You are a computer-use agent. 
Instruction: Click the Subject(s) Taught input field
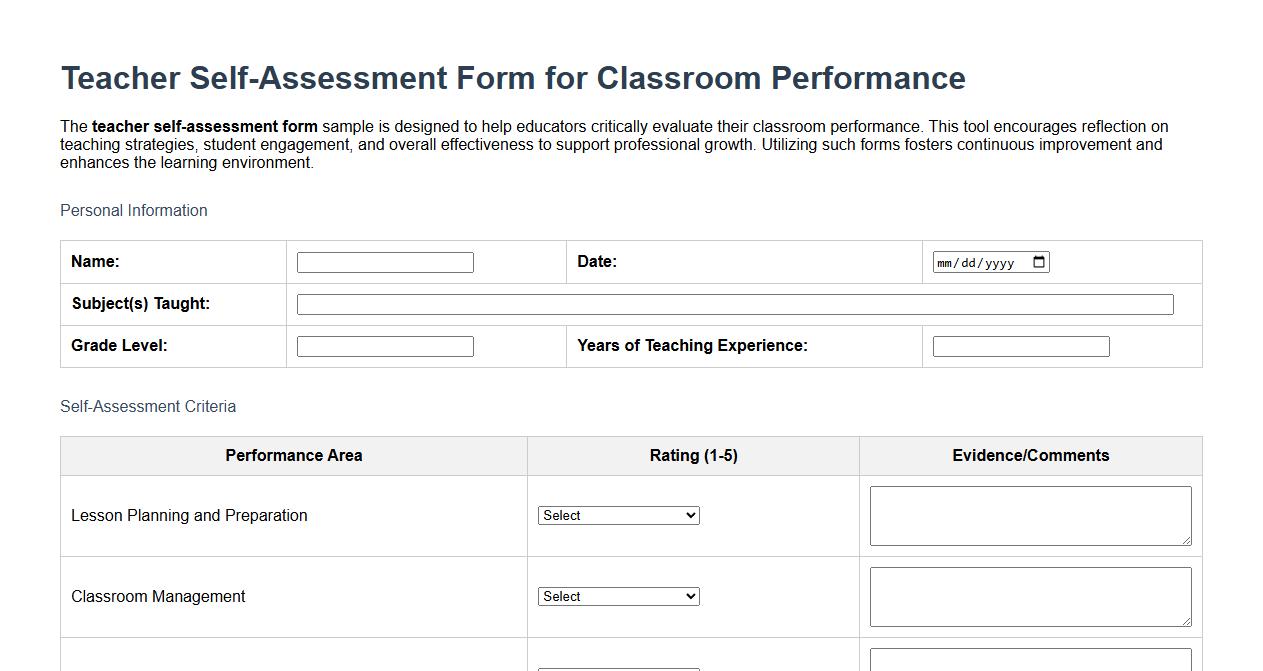click(735, 303)
